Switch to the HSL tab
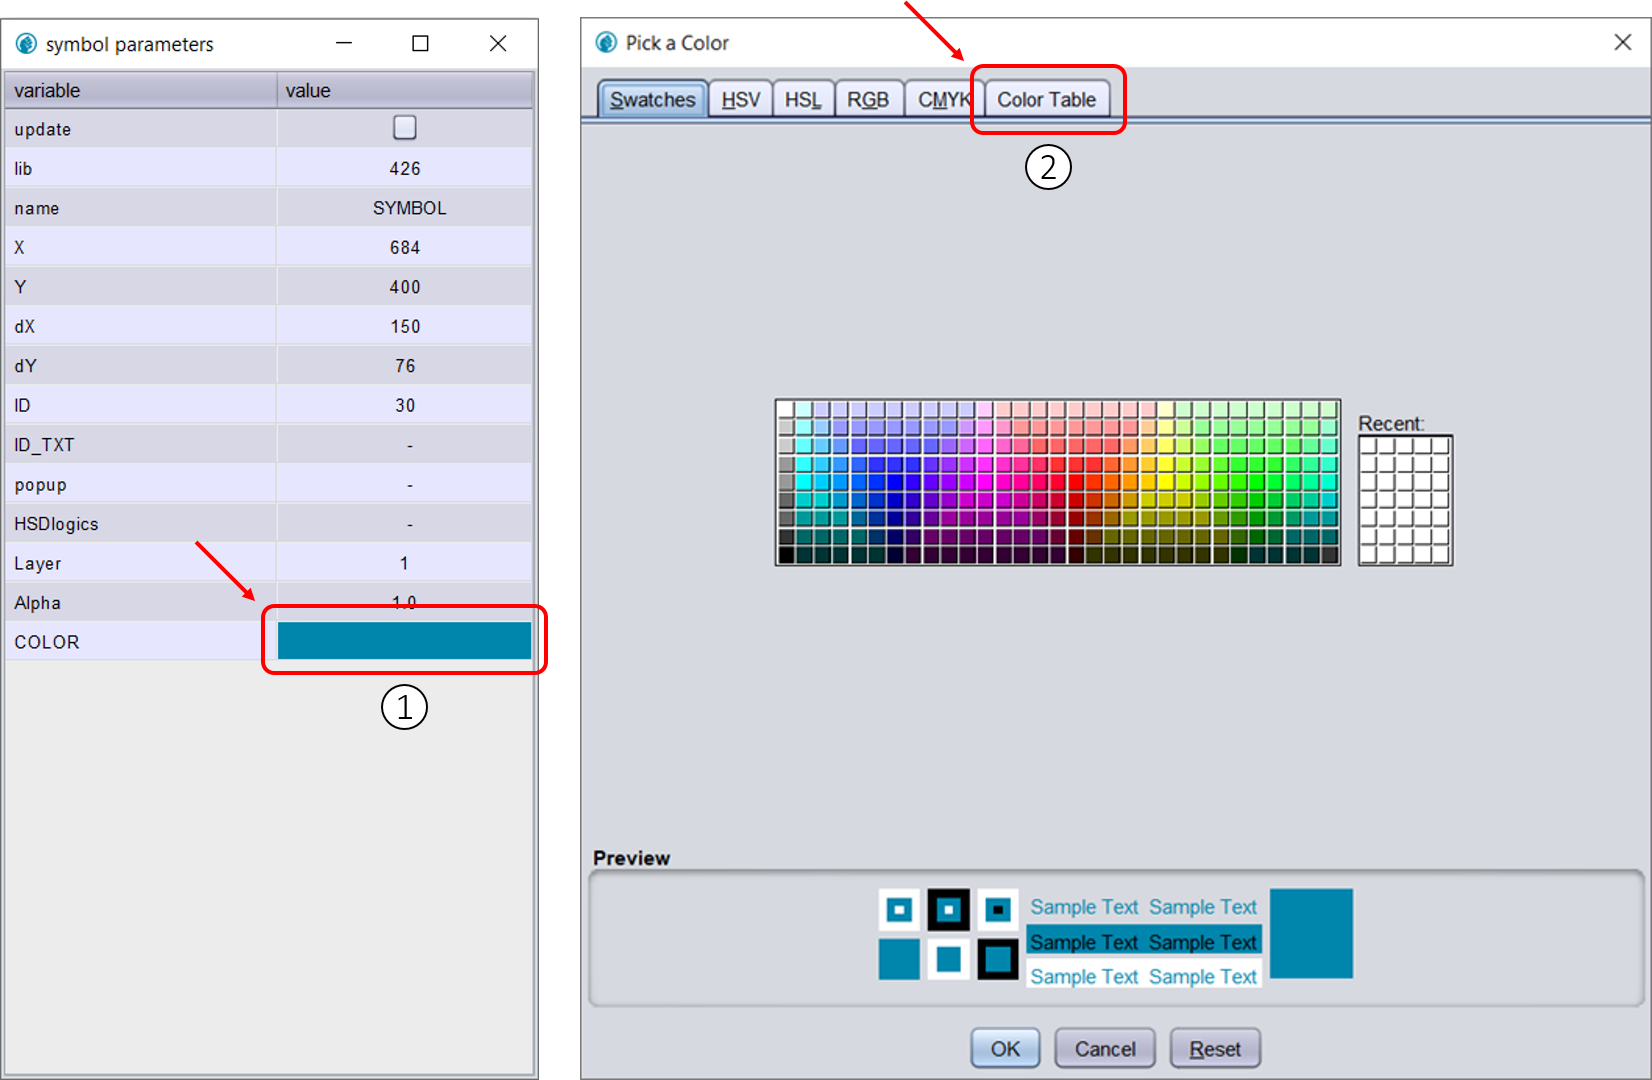Screen dimensions: 1652x1080 (x=803, y=98)
